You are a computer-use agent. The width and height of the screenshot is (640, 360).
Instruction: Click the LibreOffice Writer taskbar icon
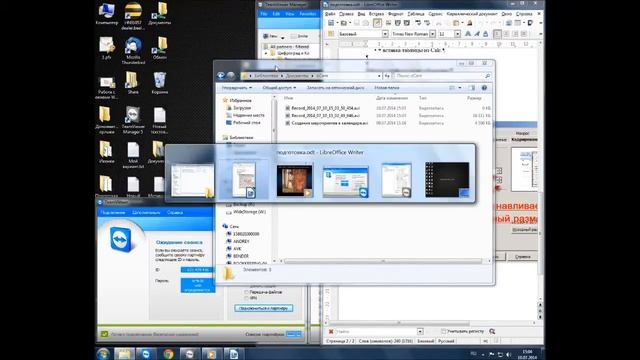[x=233, y=353]
